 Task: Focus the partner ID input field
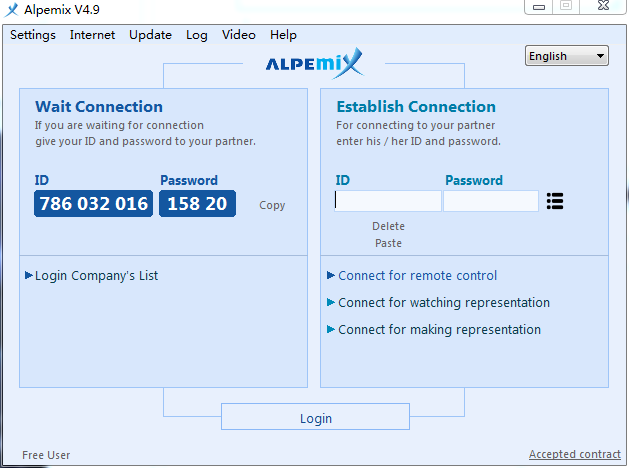point(388,201)
